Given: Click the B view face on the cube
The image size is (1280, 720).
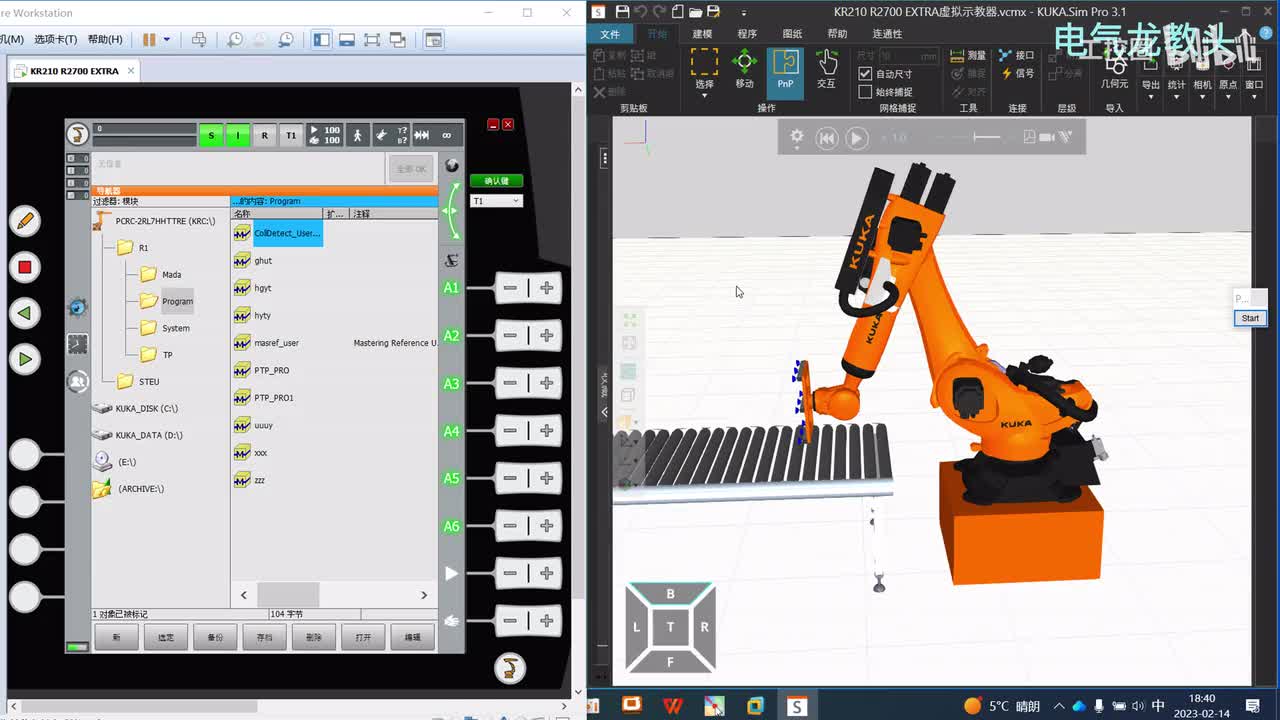Looking at the screenshot, I should pyautogui.click(x=670, y=594).
